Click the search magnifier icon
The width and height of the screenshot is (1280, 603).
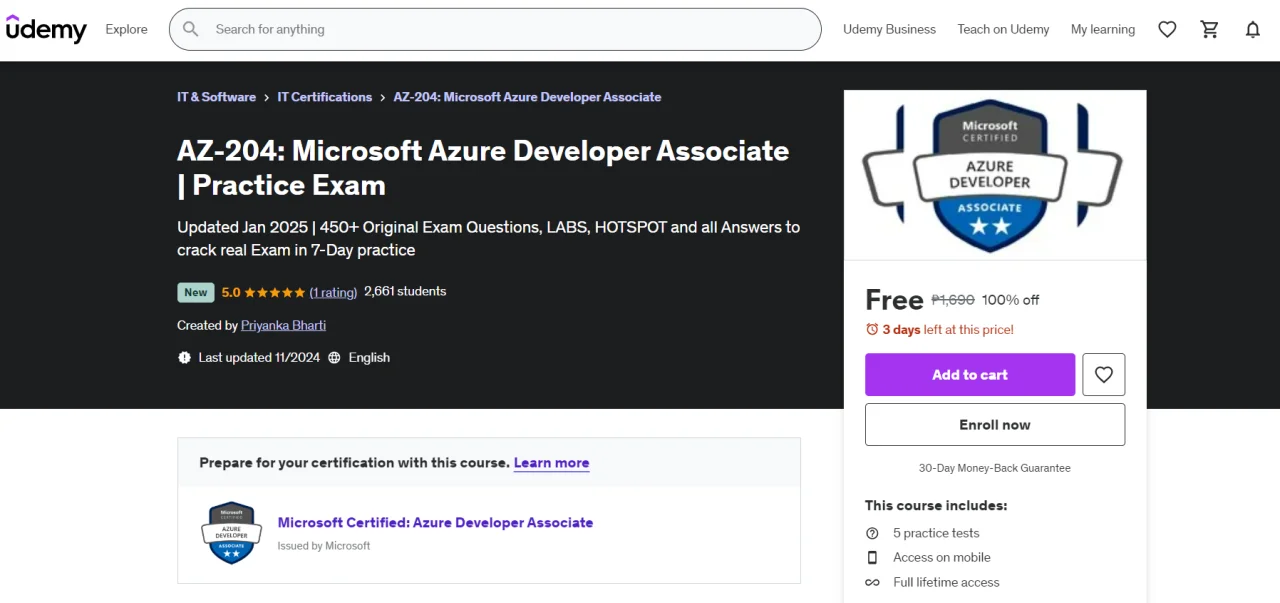pos(191,29)
